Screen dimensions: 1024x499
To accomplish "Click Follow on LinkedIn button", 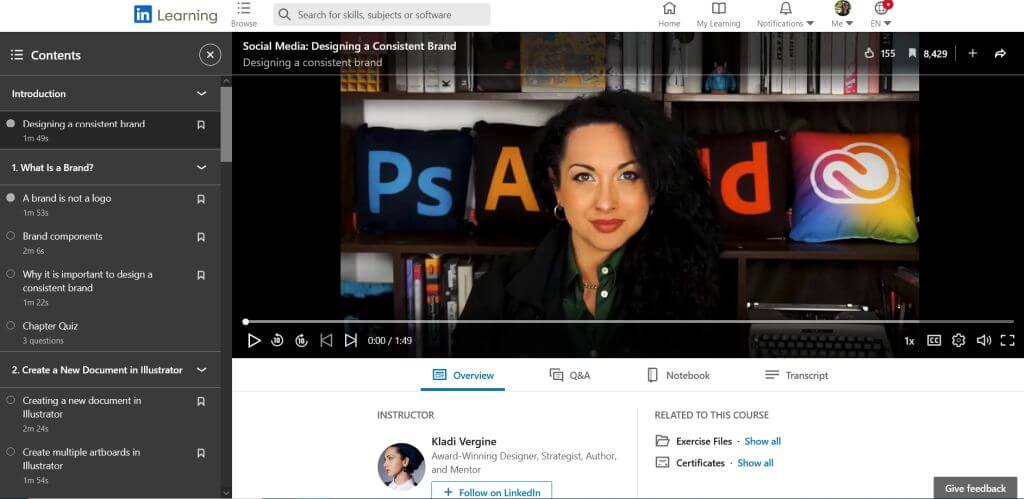I will (491, 491).
